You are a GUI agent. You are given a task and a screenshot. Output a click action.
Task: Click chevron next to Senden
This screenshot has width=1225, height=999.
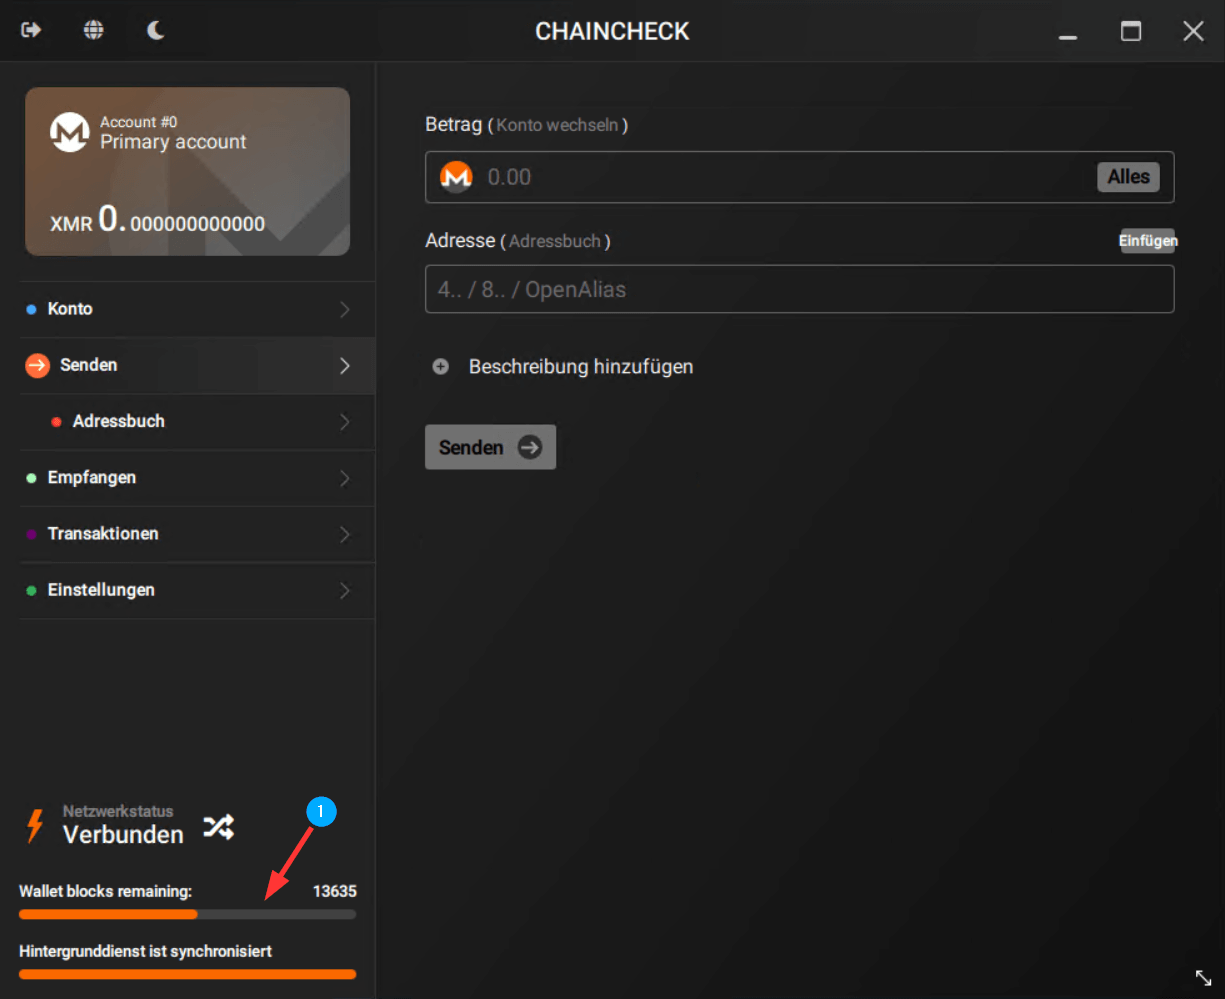tap(345, 365)
